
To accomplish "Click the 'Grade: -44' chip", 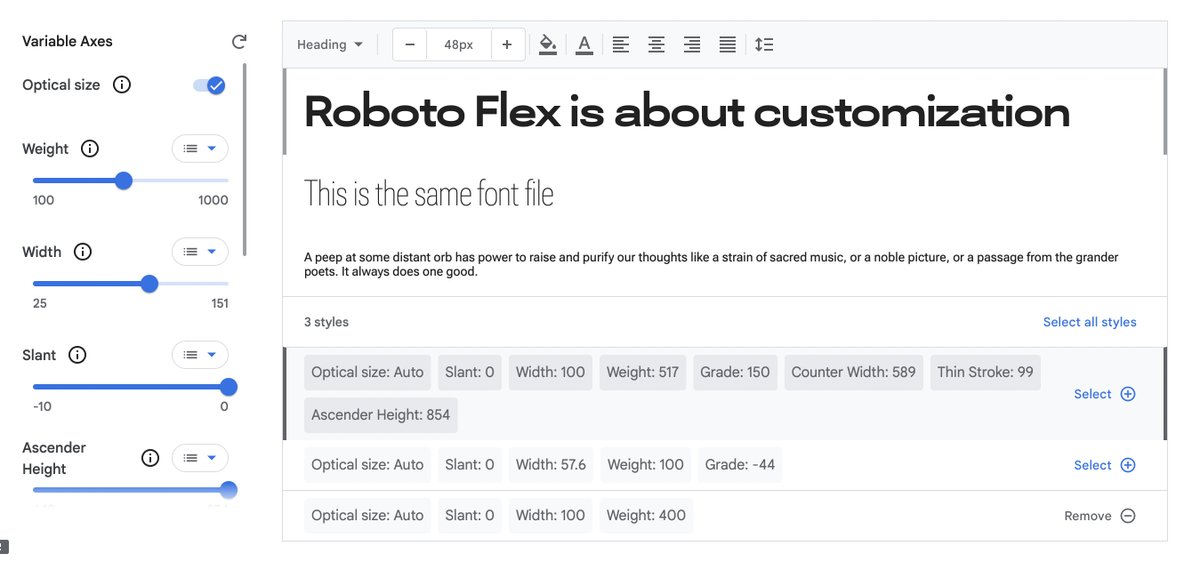I will [x=740, y=465].
